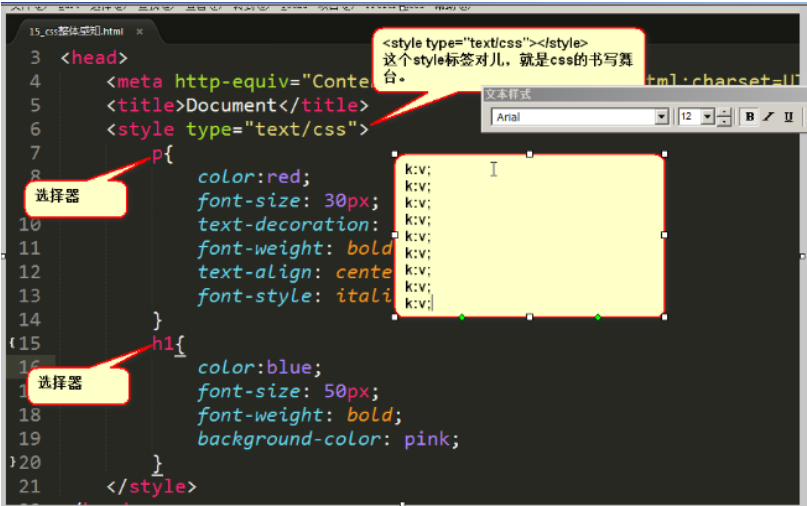The width and height of the screenshot is (807, 506).
Task: Toggle Bold in the text style toolbar
Action: pos(750,117)
